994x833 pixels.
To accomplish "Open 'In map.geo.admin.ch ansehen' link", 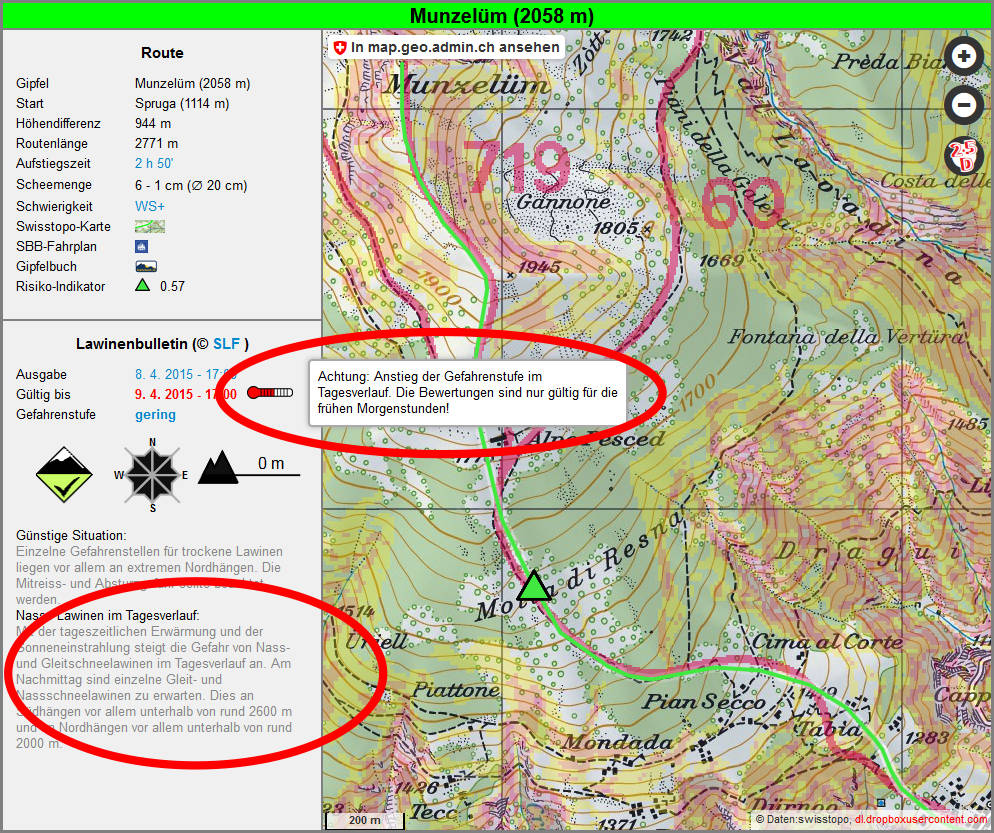I will click(x=446, y=47).
